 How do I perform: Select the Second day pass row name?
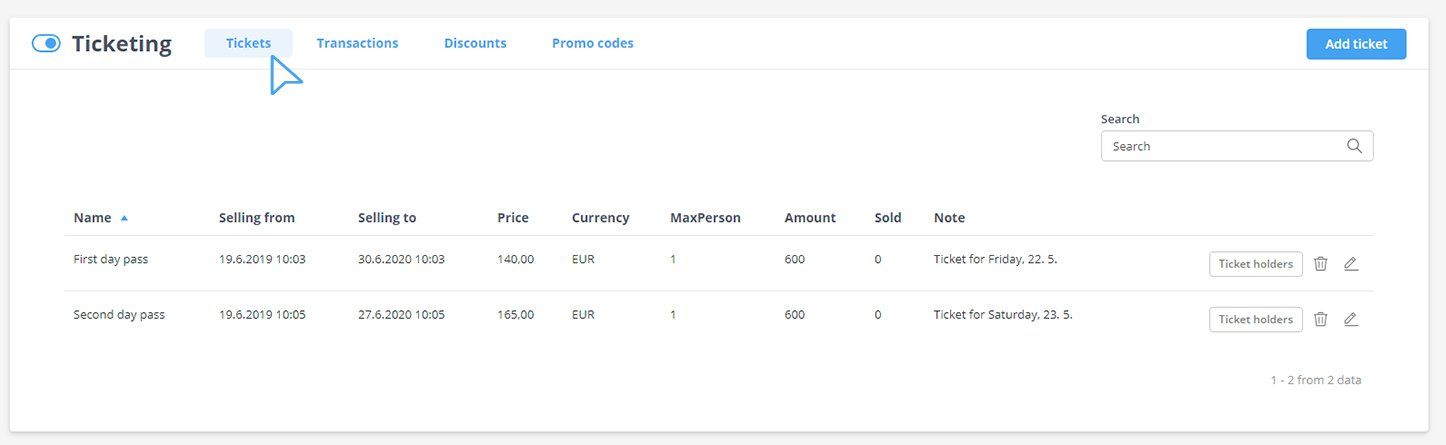119,314
